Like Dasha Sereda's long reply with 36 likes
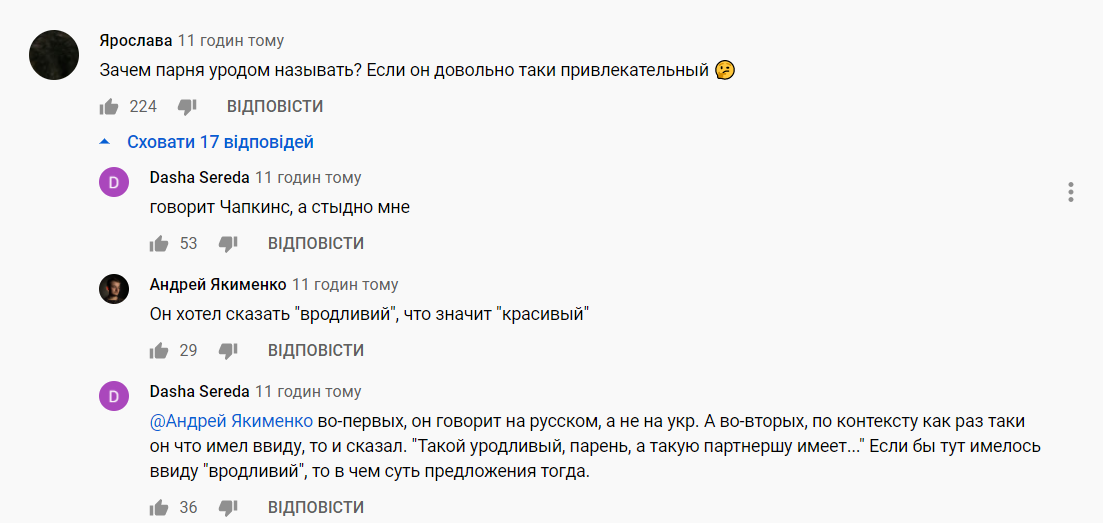This screenshot has width=1103, height=523. pos(159,508)
